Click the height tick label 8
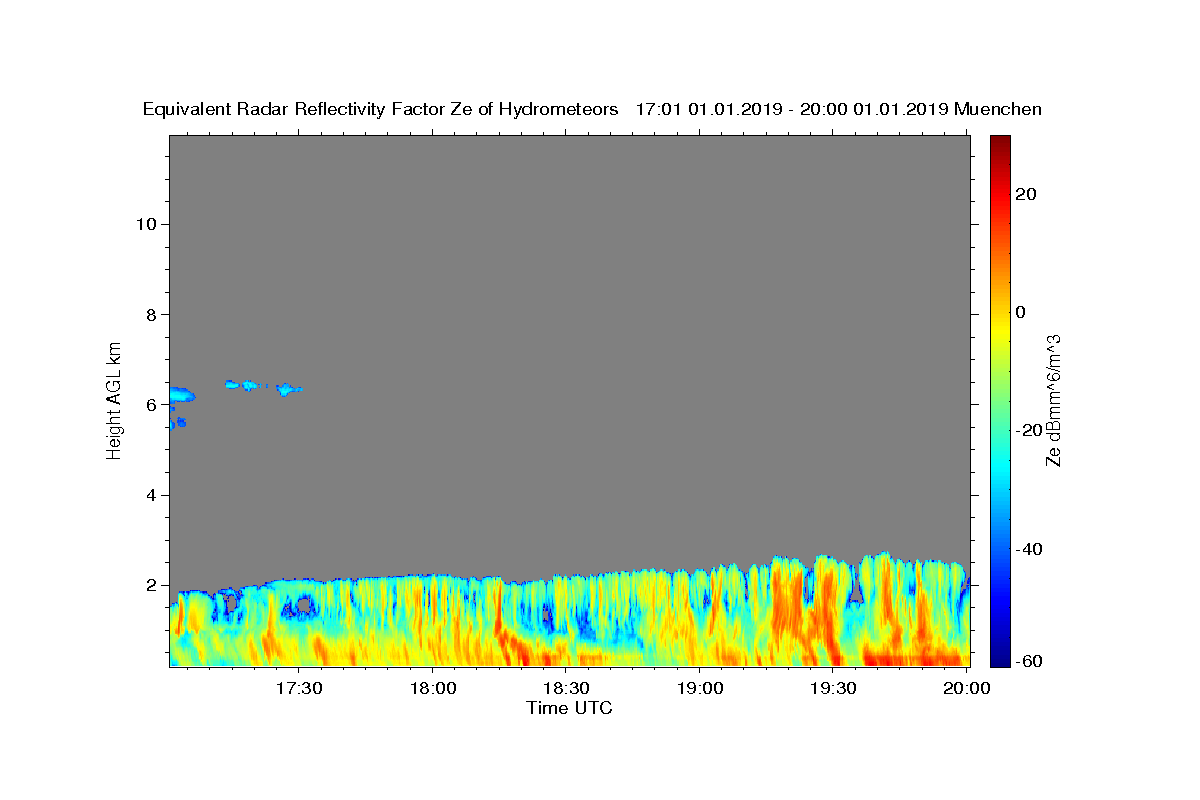This screenshot has width=1200, height=800. point(149,314)
